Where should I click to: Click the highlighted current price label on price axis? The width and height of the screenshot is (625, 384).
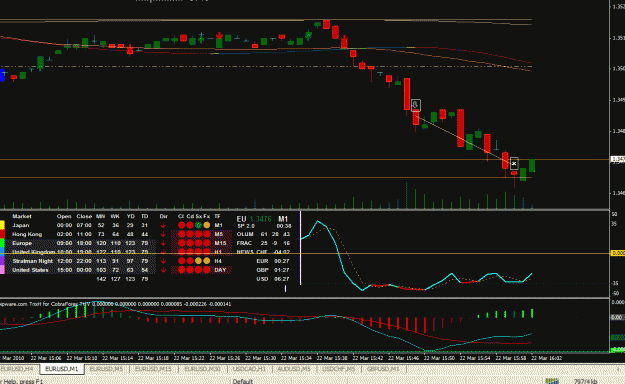(618, 160)
